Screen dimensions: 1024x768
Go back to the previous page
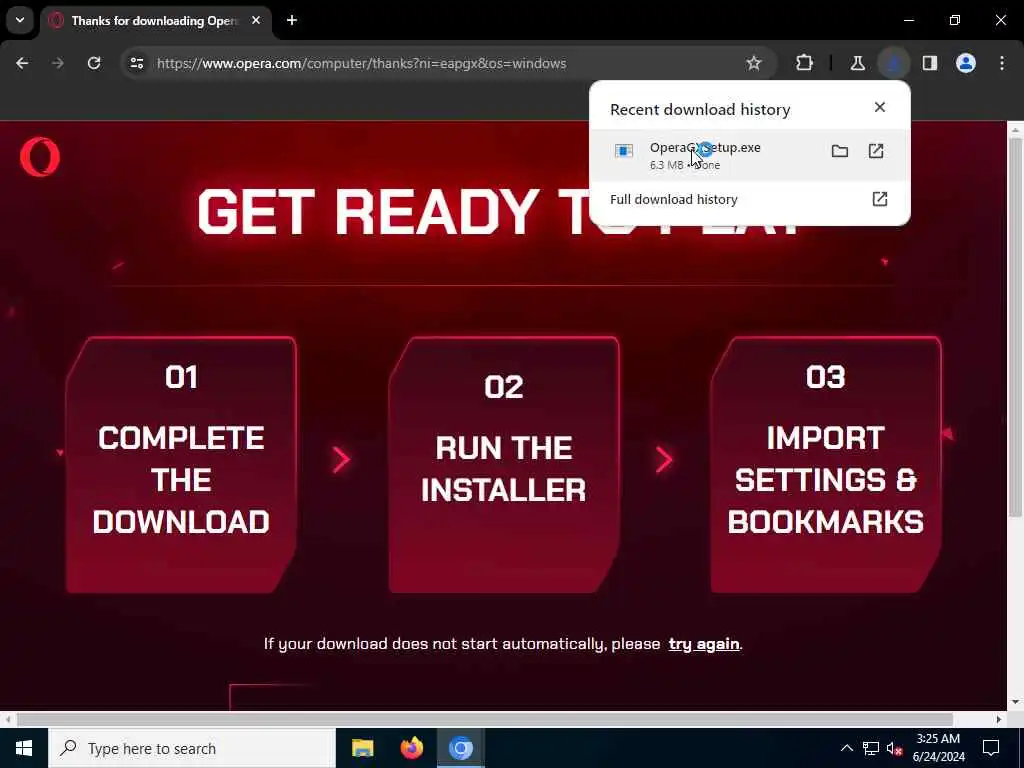(22, 63)
